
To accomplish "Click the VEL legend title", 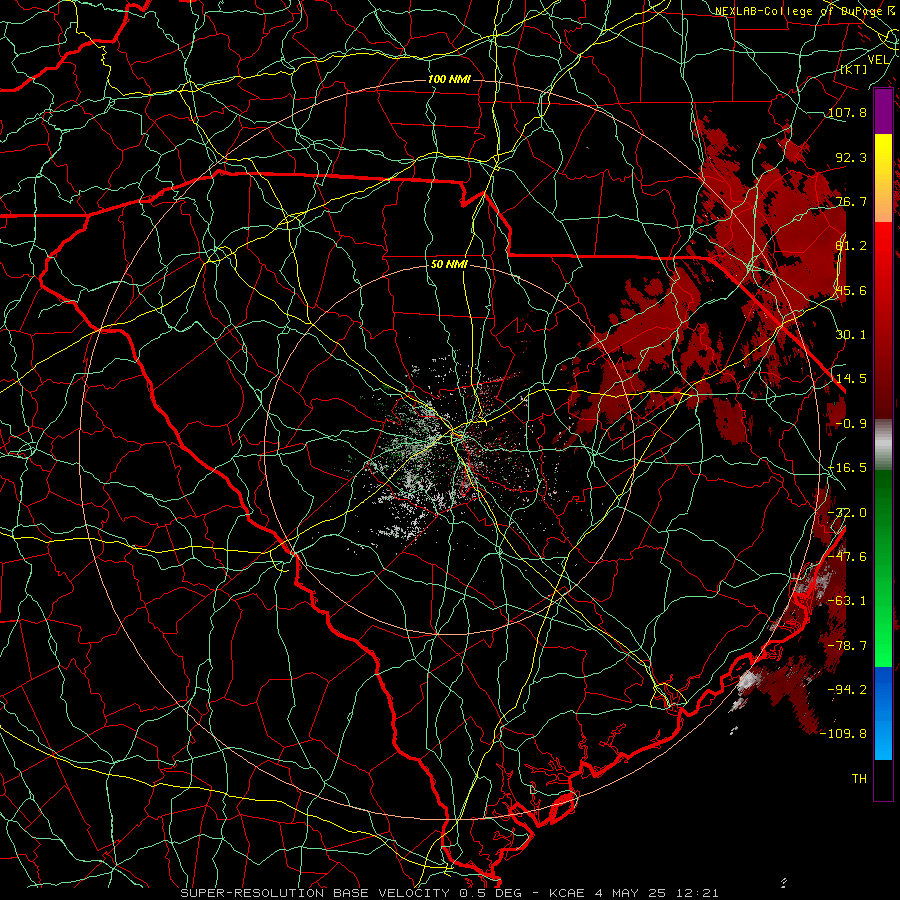I will point(878,60).
